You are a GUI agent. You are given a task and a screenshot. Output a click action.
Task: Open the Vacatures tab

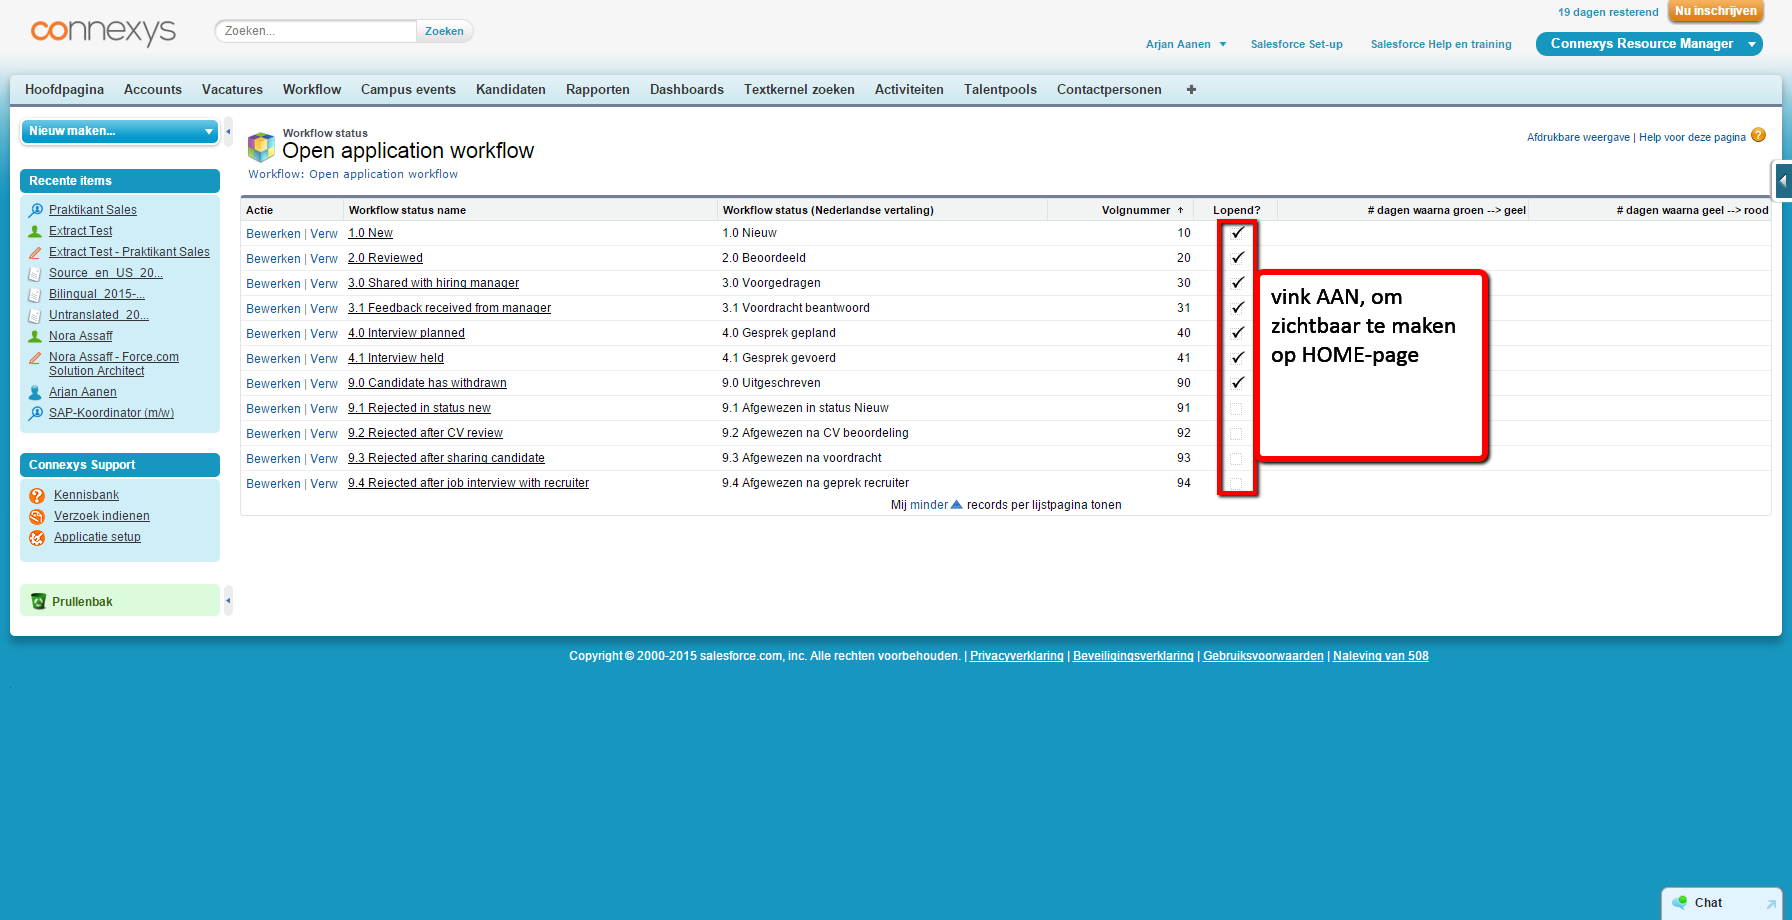tap(232, 89)
